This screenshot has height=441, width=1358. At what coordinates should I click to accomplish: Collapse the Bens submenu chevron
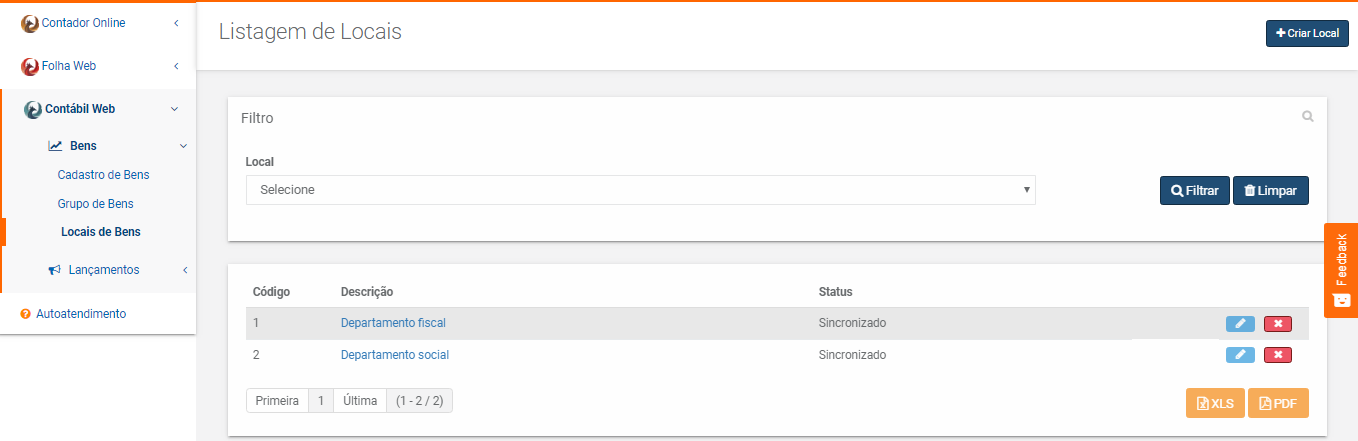(183, 146)
